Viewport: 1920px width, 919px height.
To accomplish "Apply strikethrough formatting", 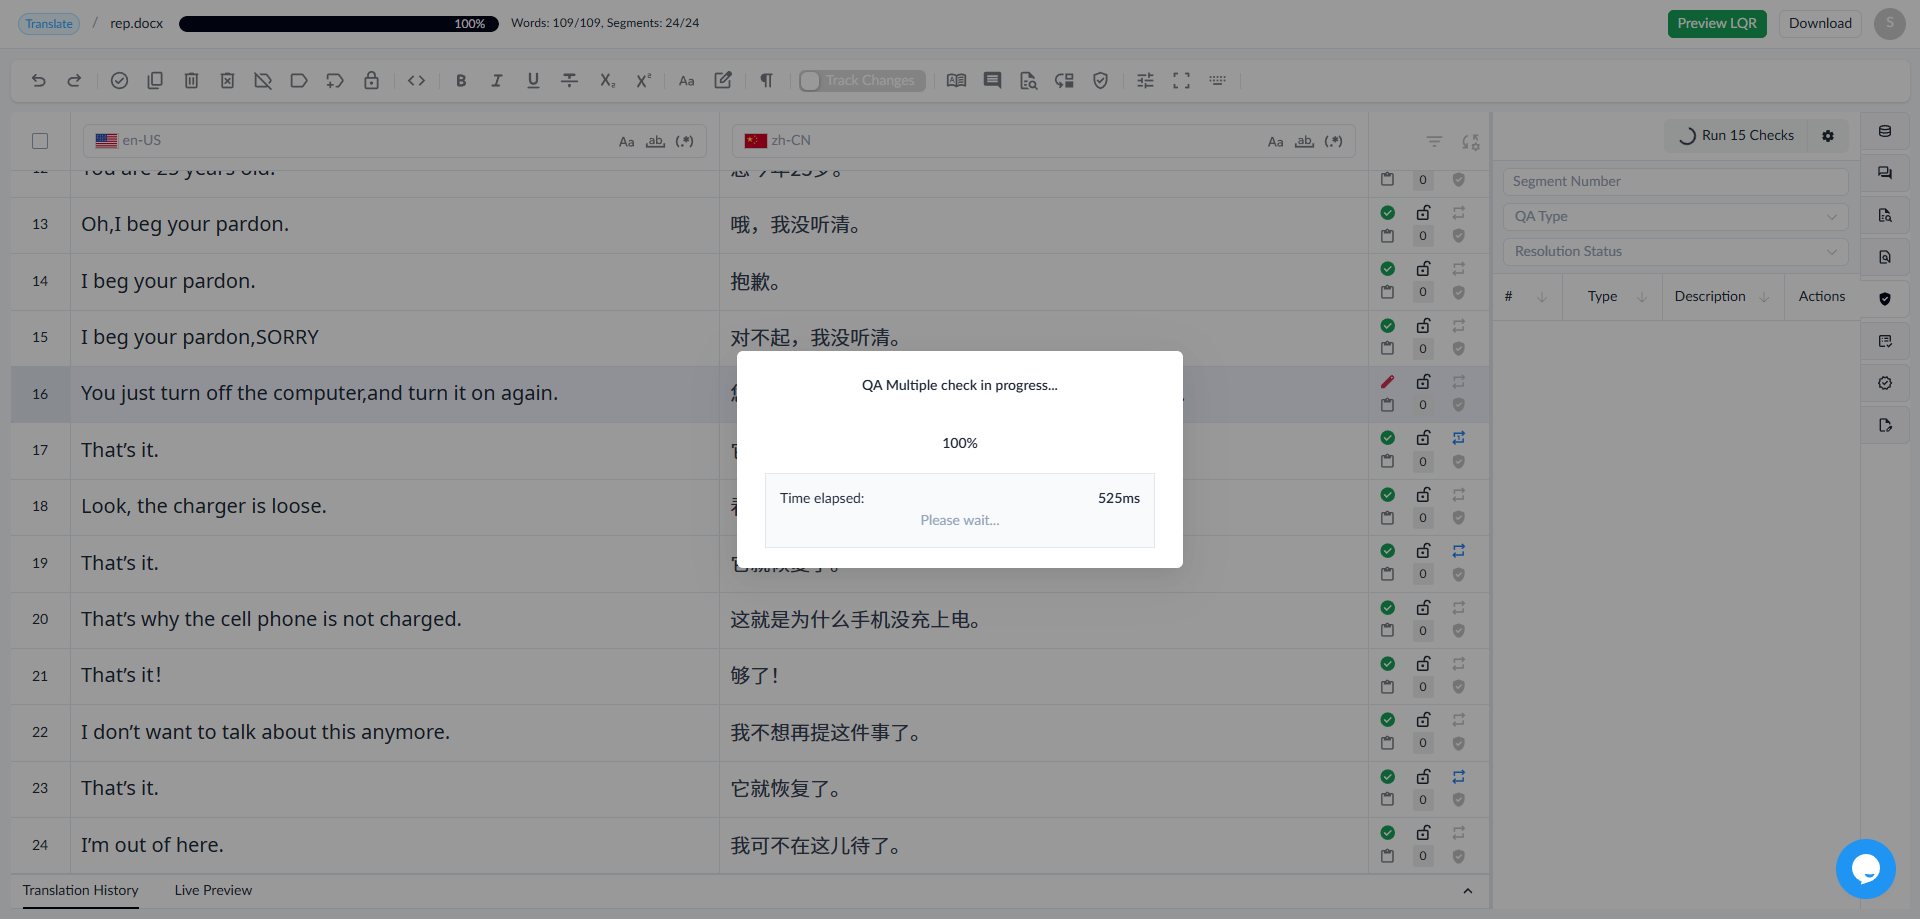I will (x=569, y=81).
